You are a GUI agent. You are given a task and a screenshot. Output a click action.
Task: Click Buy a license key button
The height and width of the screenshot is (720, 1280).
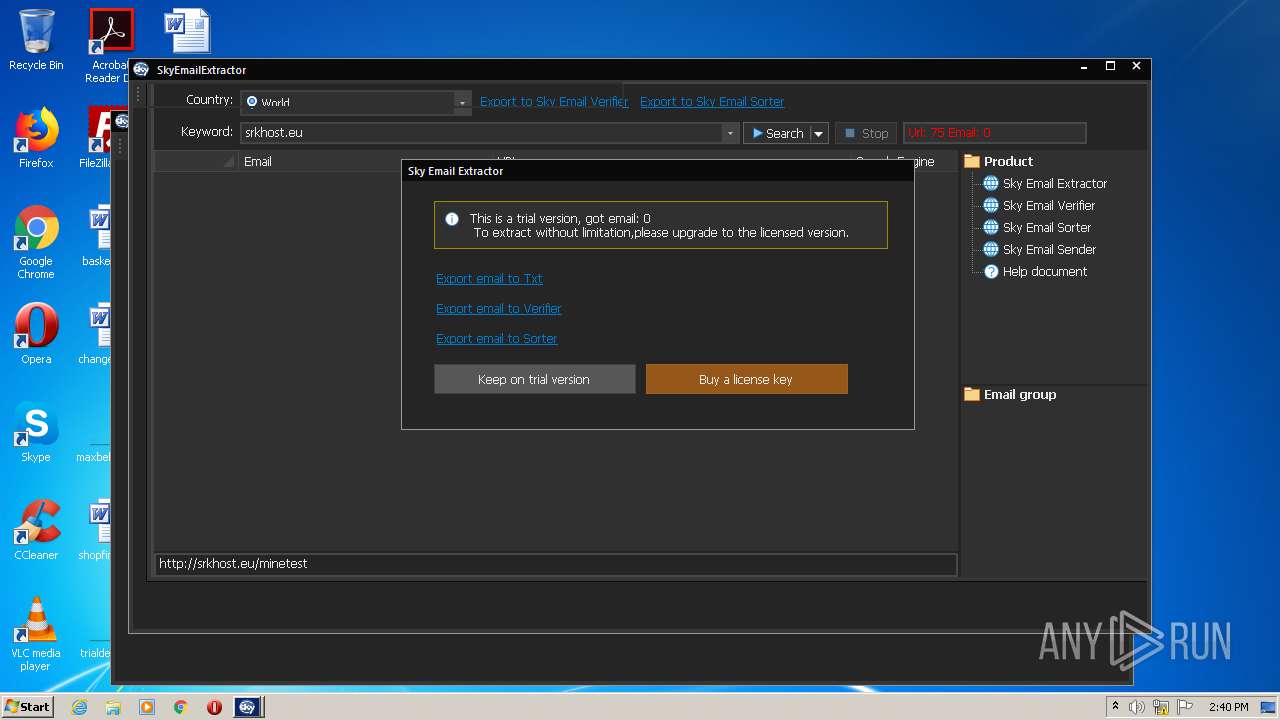[746, 379]
